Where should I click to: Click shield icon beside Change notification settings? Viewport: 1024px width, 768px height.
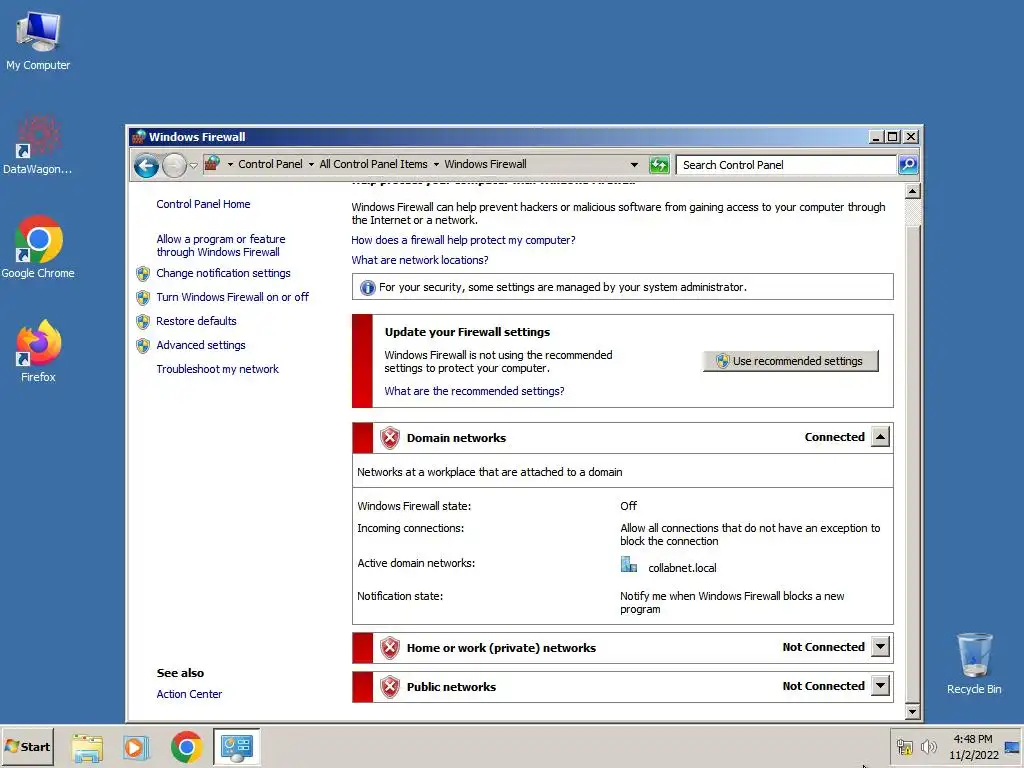[143, 274]
